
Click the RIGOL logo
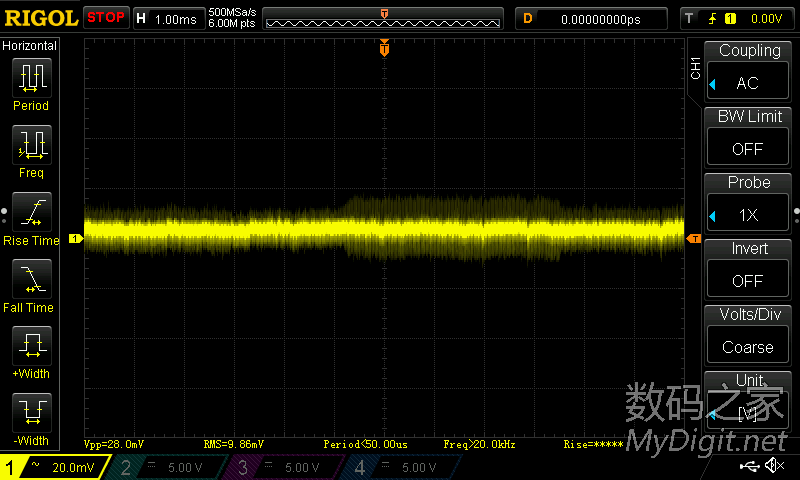tap(41, 18)
